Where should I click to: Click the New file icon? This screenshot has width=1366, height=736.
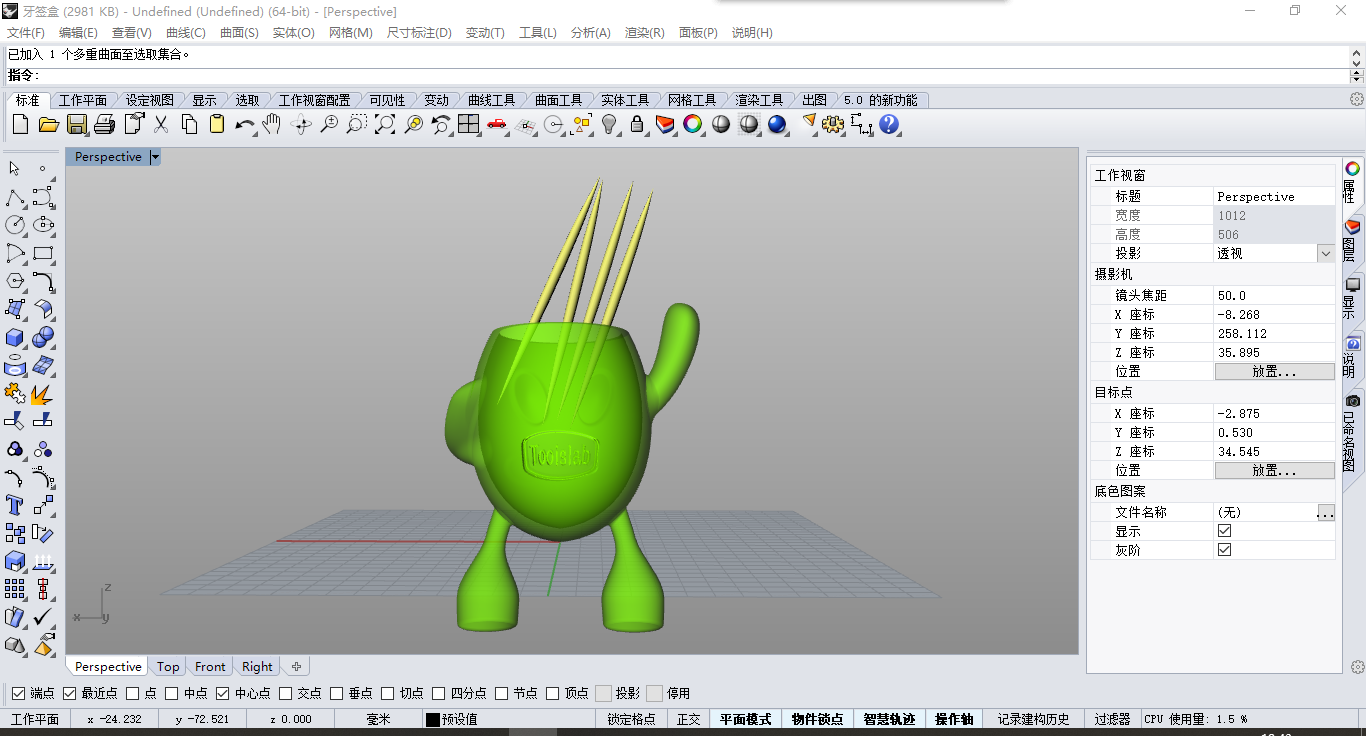pyautogui.click(x=20, y=124)
